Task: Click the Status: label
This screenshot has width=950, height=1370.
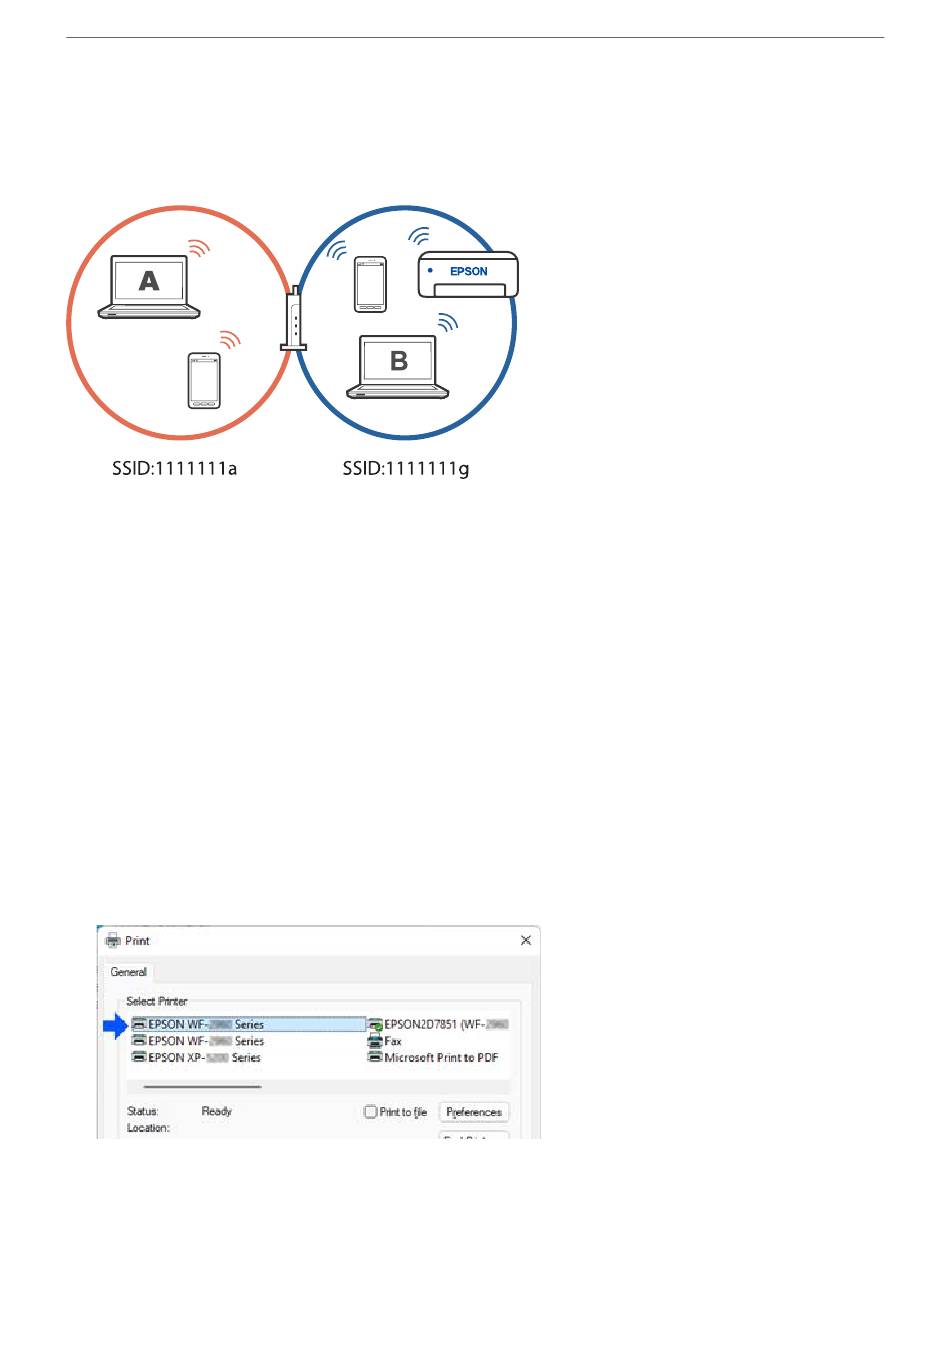Action: (x=142, y=1111)
